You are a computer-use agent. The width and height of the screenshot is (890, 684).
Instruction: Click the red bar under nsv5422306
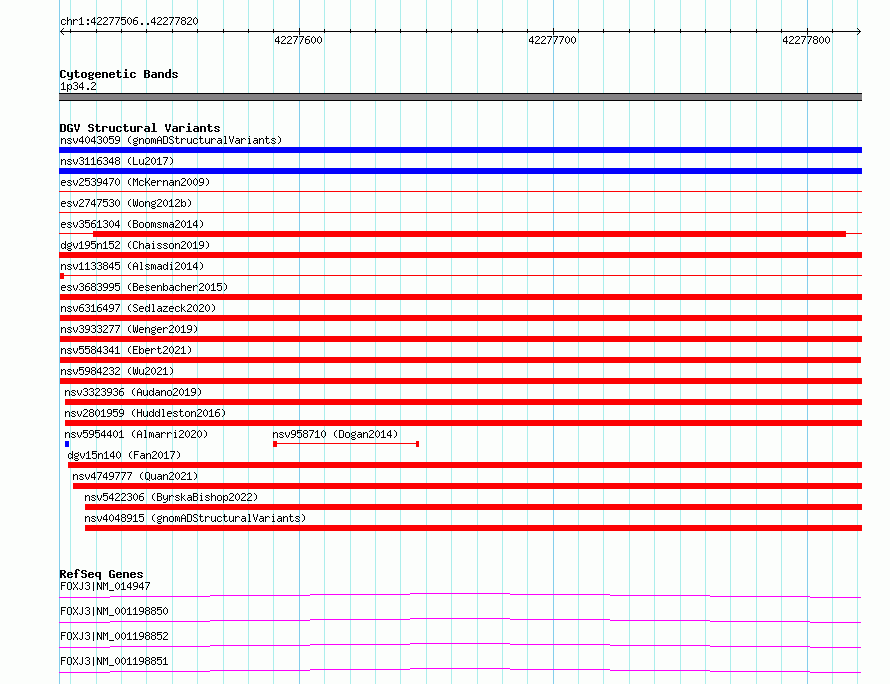[473, 507]
